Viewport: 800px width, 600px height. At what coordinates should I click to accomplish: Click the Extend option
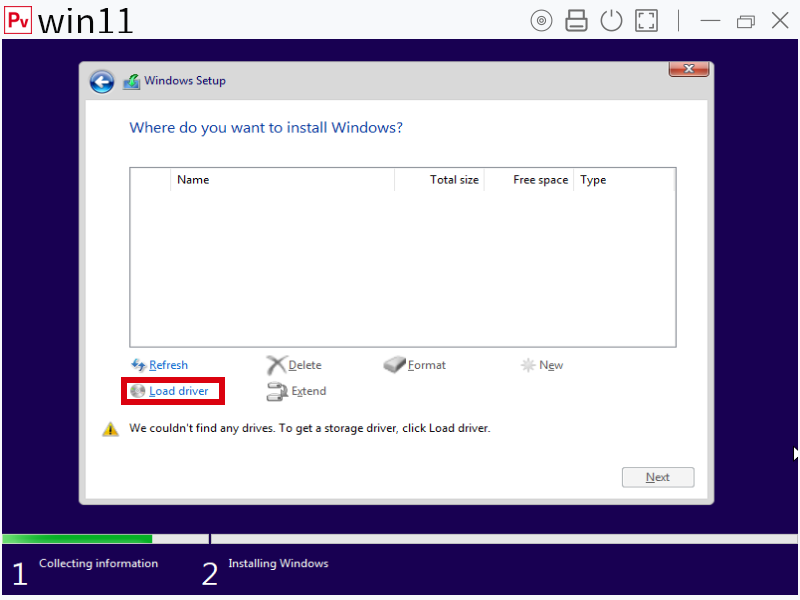tap(309, 391)
